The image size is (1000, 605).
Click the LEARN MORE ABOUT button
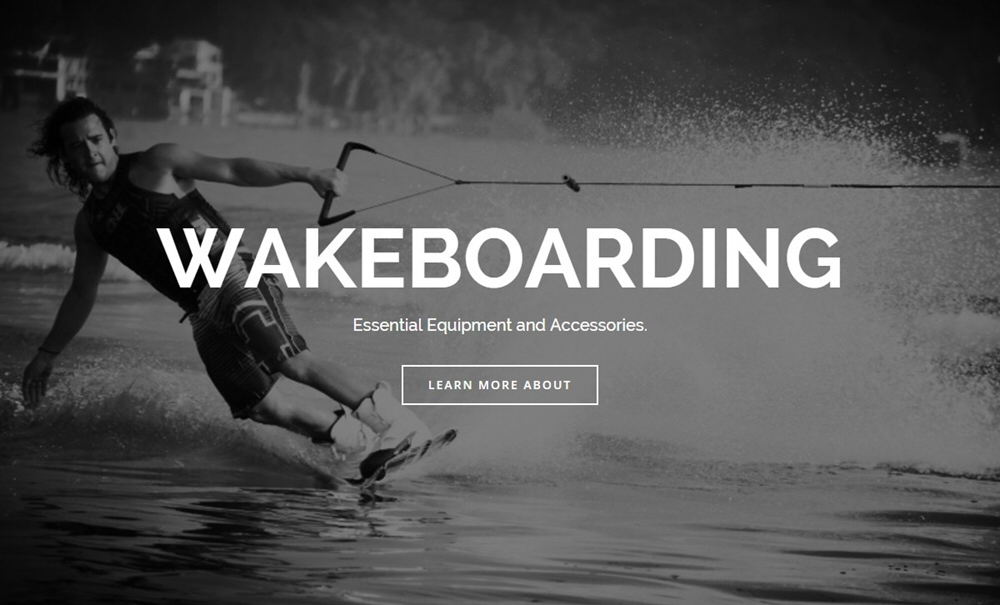click(x=499, y=385)
